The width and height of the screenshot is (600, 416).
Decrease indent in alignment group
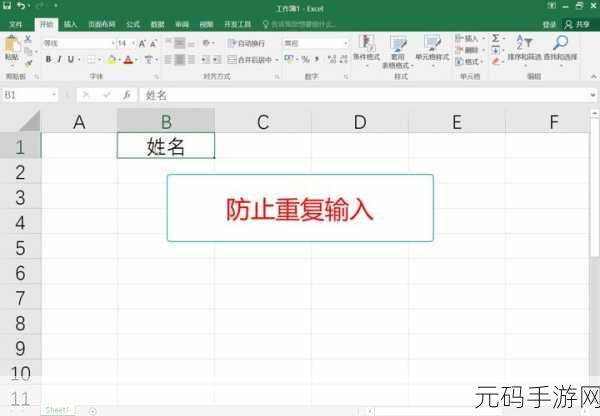click(x=205, y=60)
